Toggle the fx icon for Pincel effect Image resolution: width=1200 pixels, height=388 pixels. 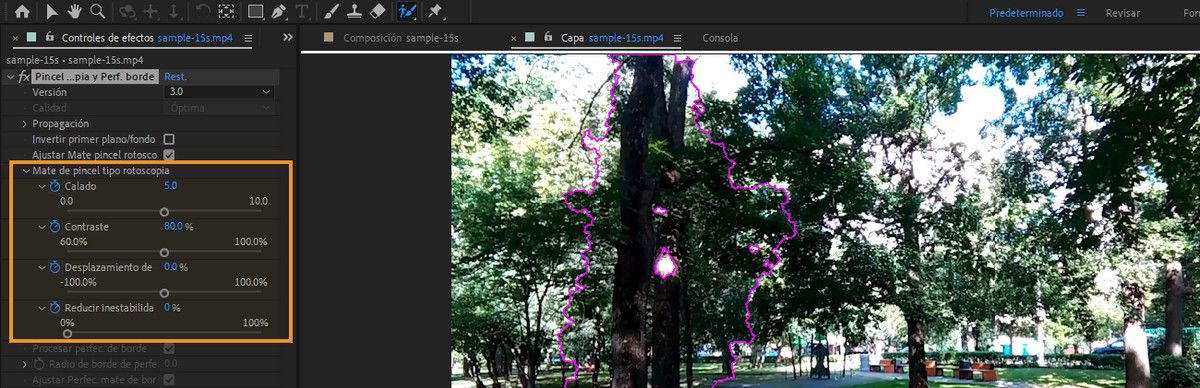coord(24,77)
